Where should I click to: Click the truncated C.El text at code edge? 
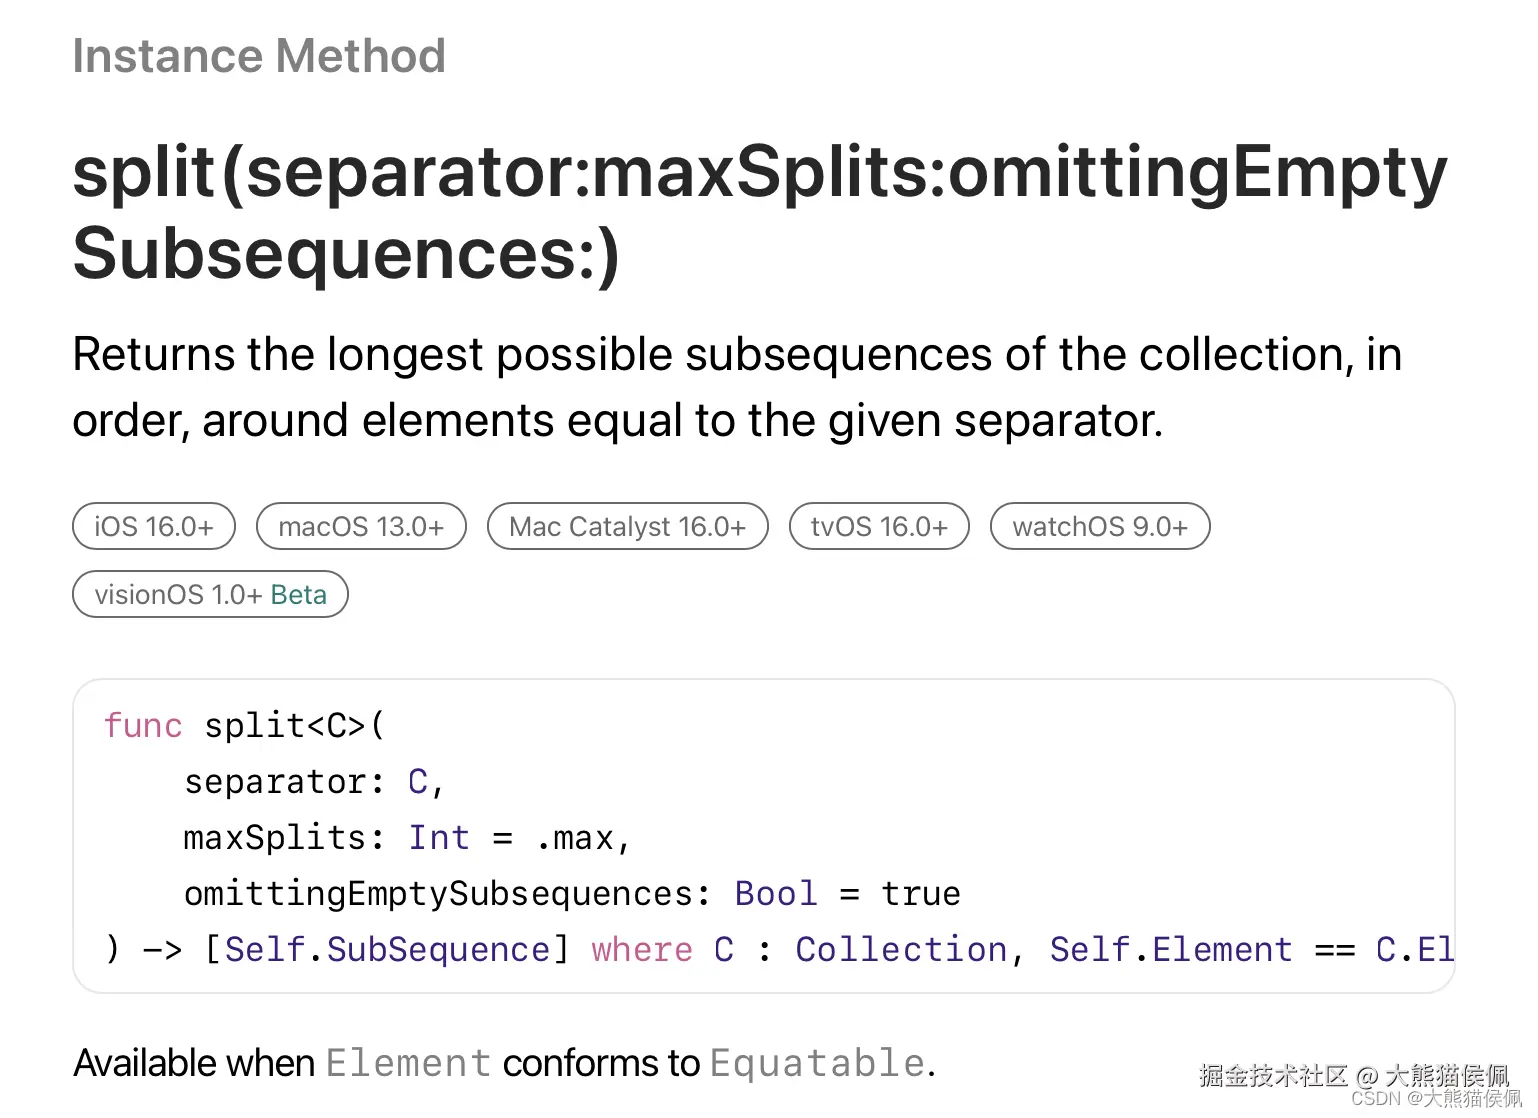(x=1414, y=950)
